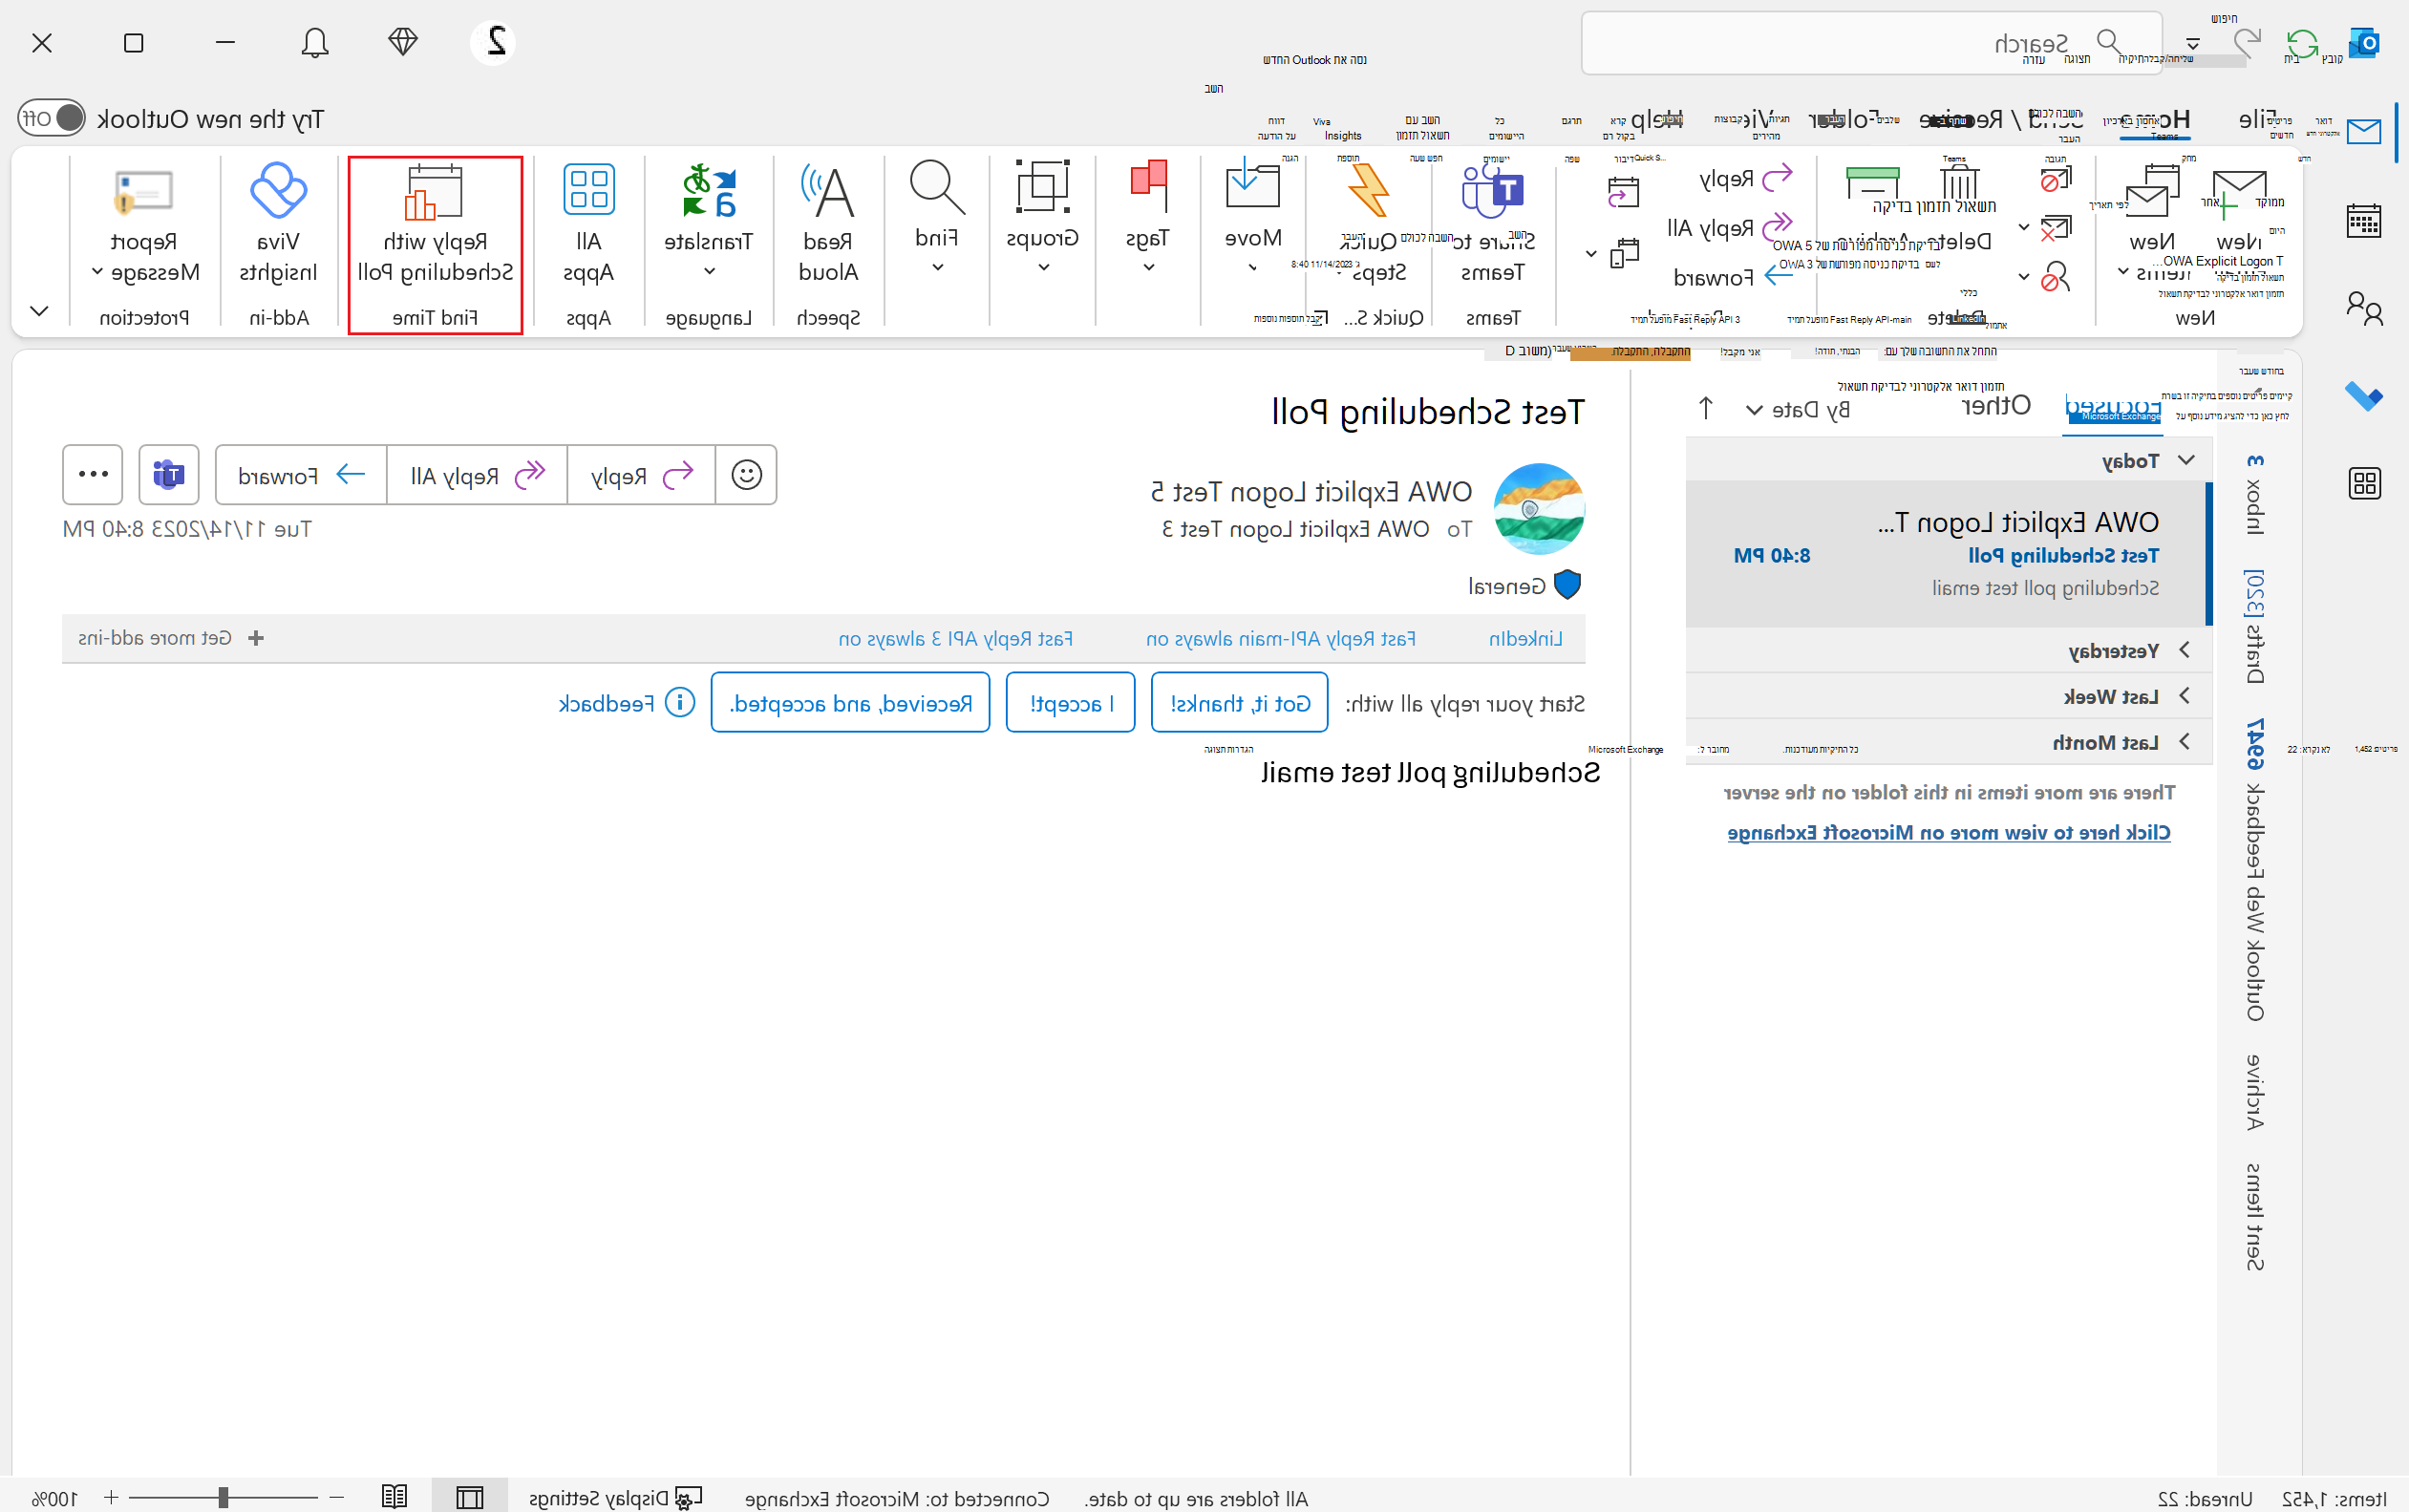2409x1512 pixels.
Task: Click the zoom in plus button
Action: coord(111,1497)
